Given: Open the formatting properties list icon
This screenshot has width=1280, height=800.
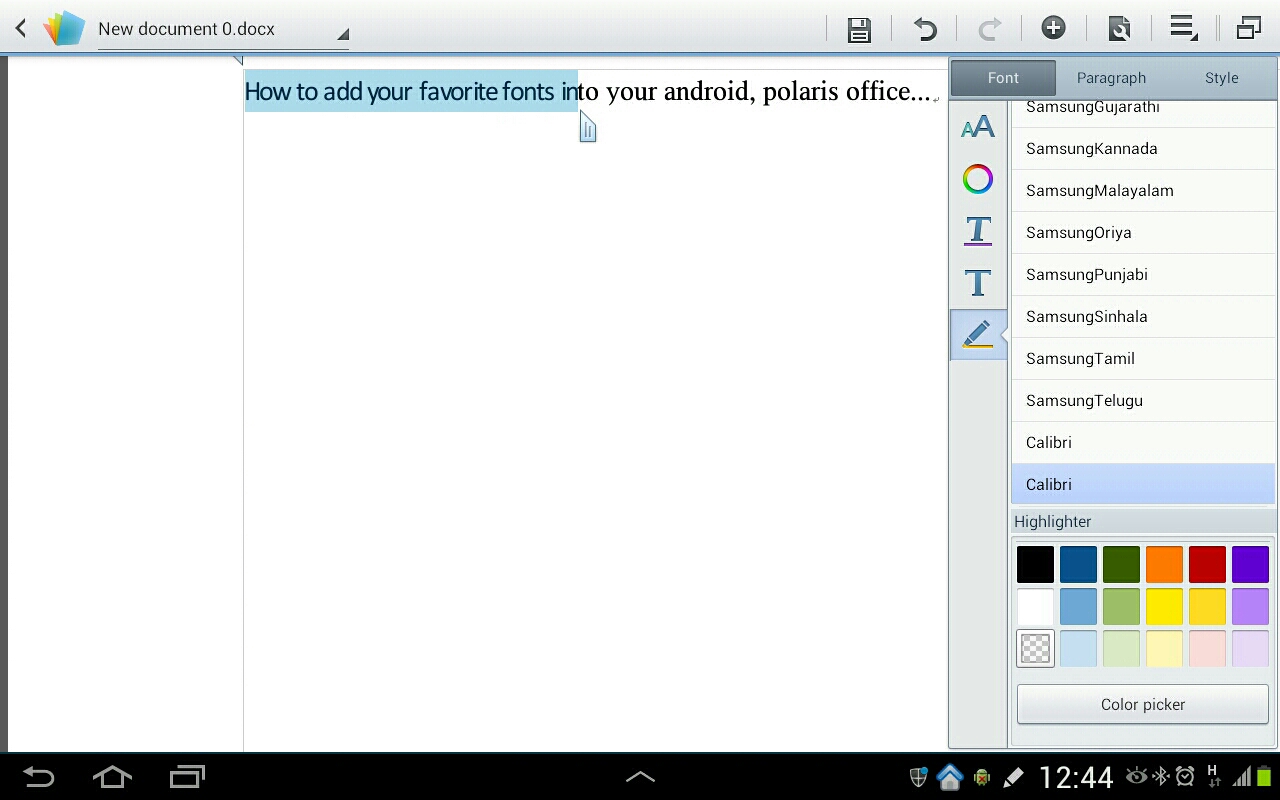Looking at the screenshot, I should click(1184, 28).
